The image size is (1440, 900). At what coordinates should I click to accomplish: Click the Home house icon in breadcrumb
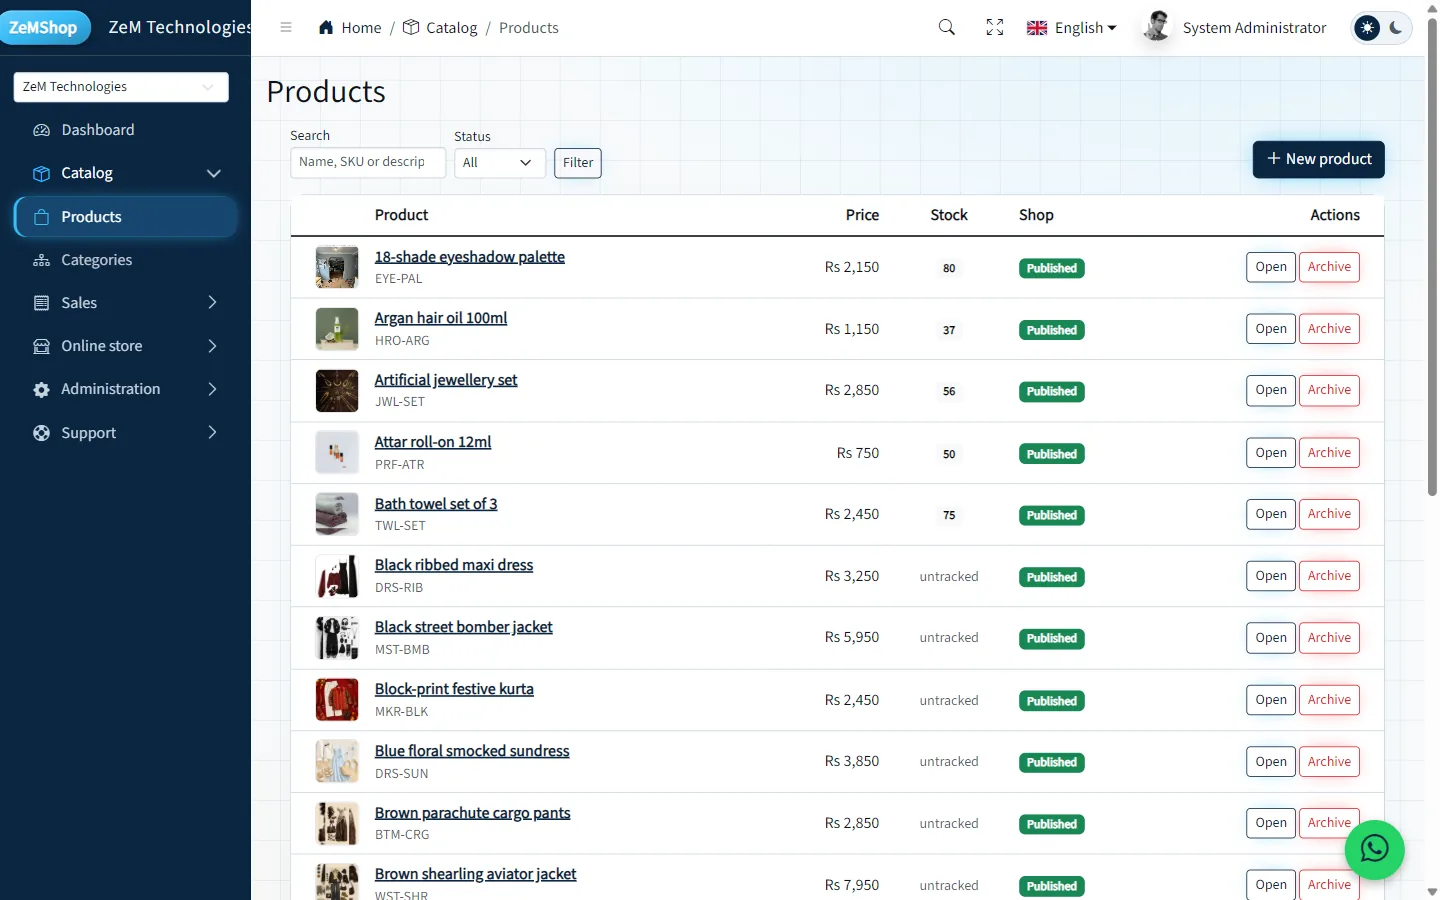click(x=326, y=28)
